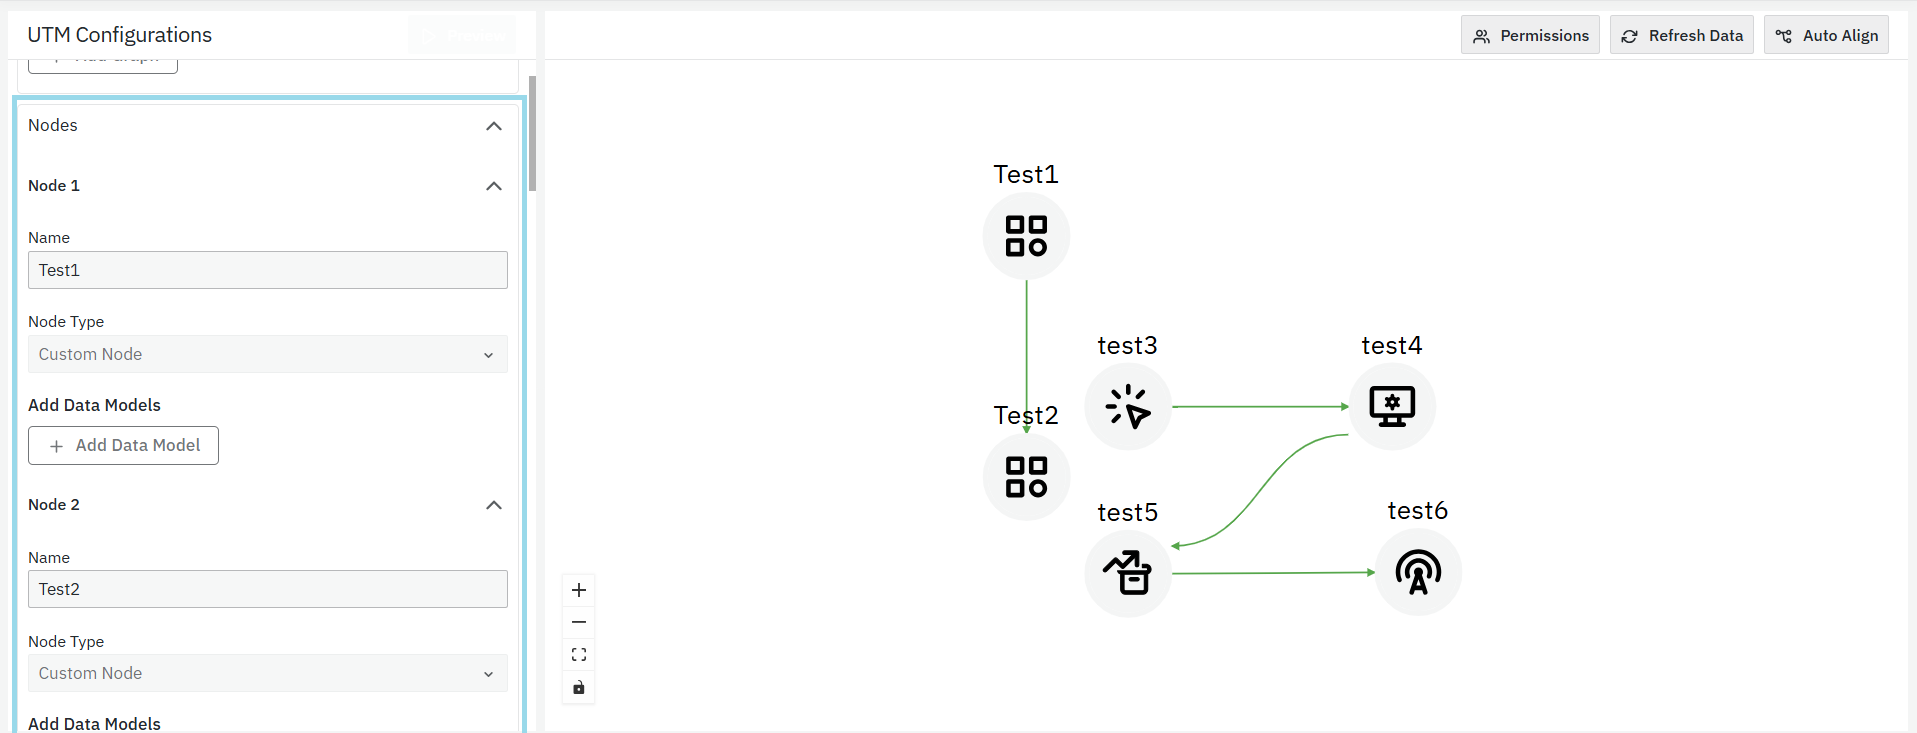Click the Refresh Data button
Image resolution: width=1917 pixels, height=733 pixels.
1681,35
